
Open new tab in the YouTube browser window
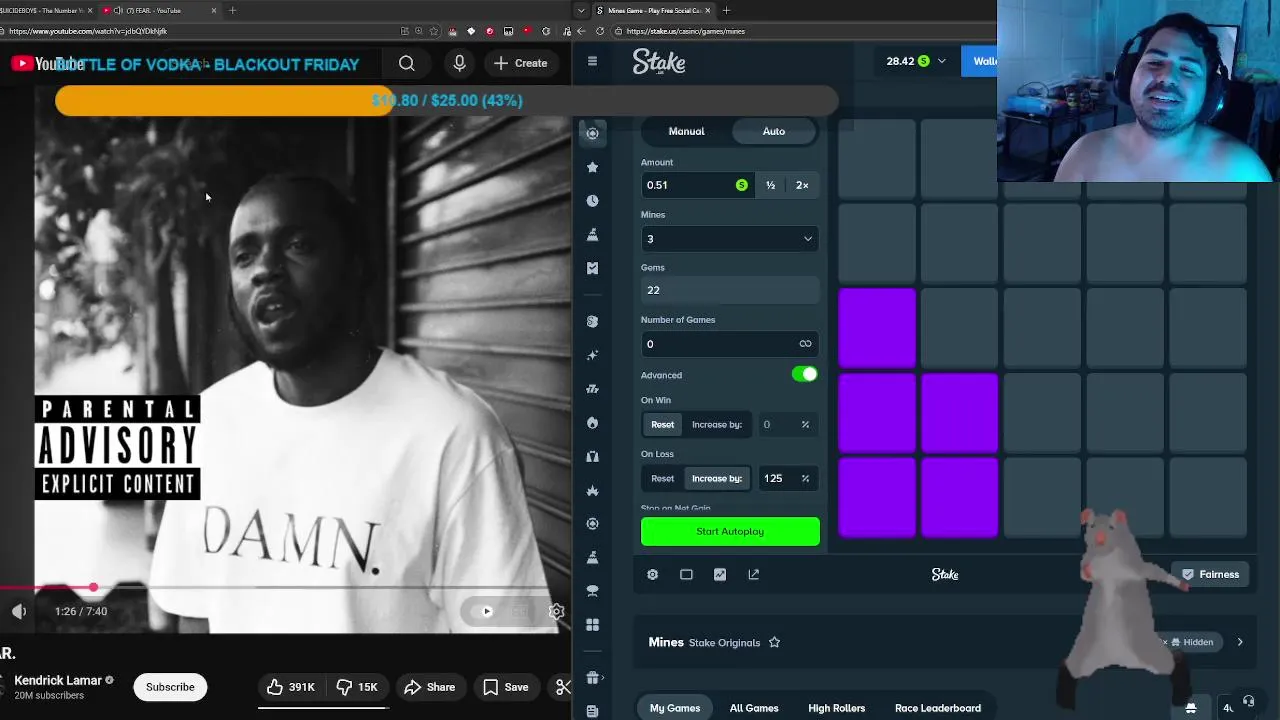pos(232,10)
